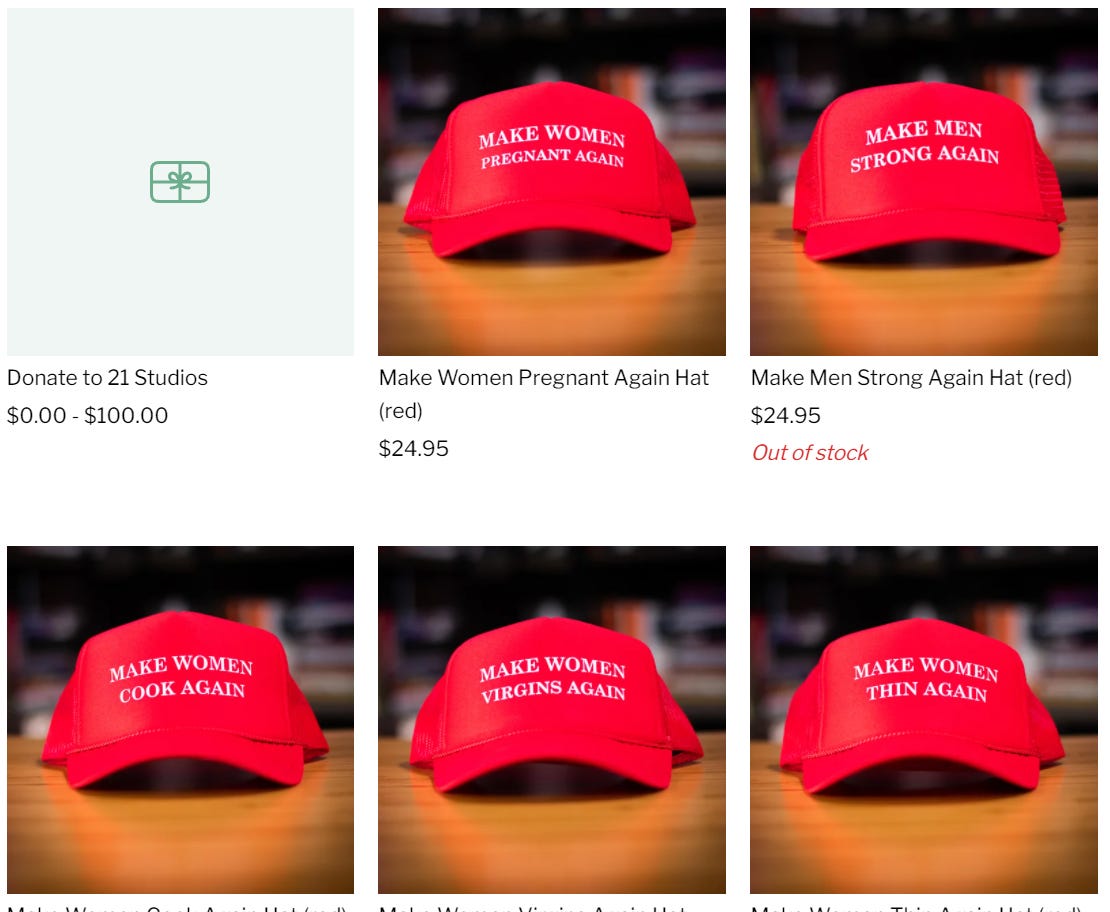This screenshot has height=912, width=1110.
Task: Open Make Women Virgins Again hat image
Action: click(551, 719)
